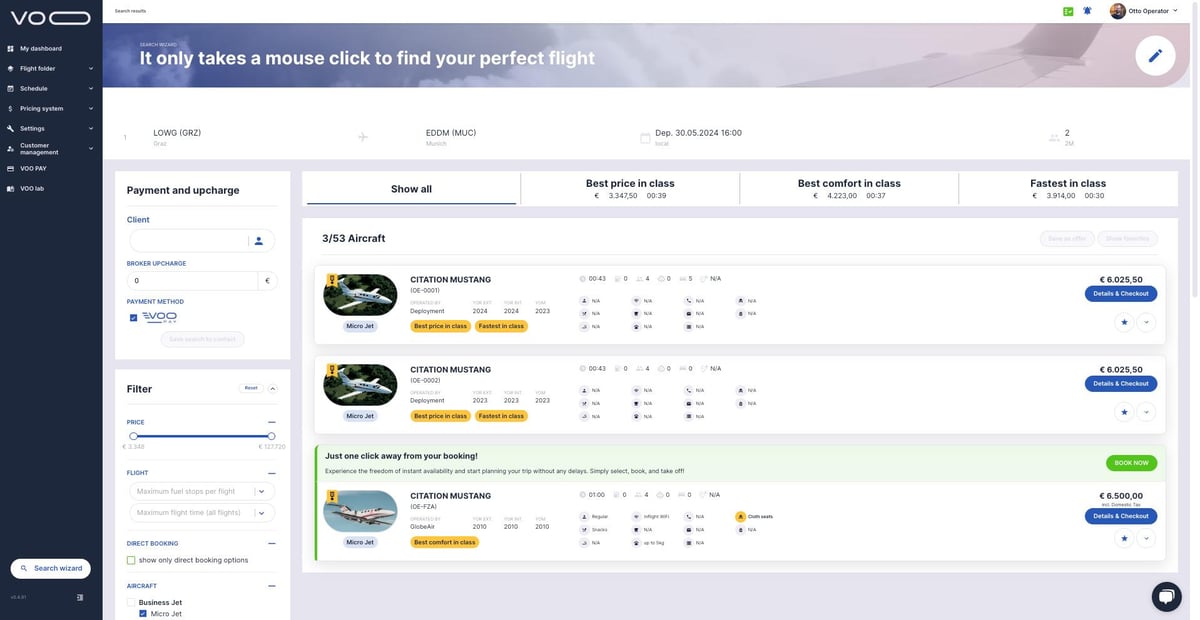Collapse the sidebar using bottom menu icon
This screenshot has height=620, width=1200.
tap(80, 597)
